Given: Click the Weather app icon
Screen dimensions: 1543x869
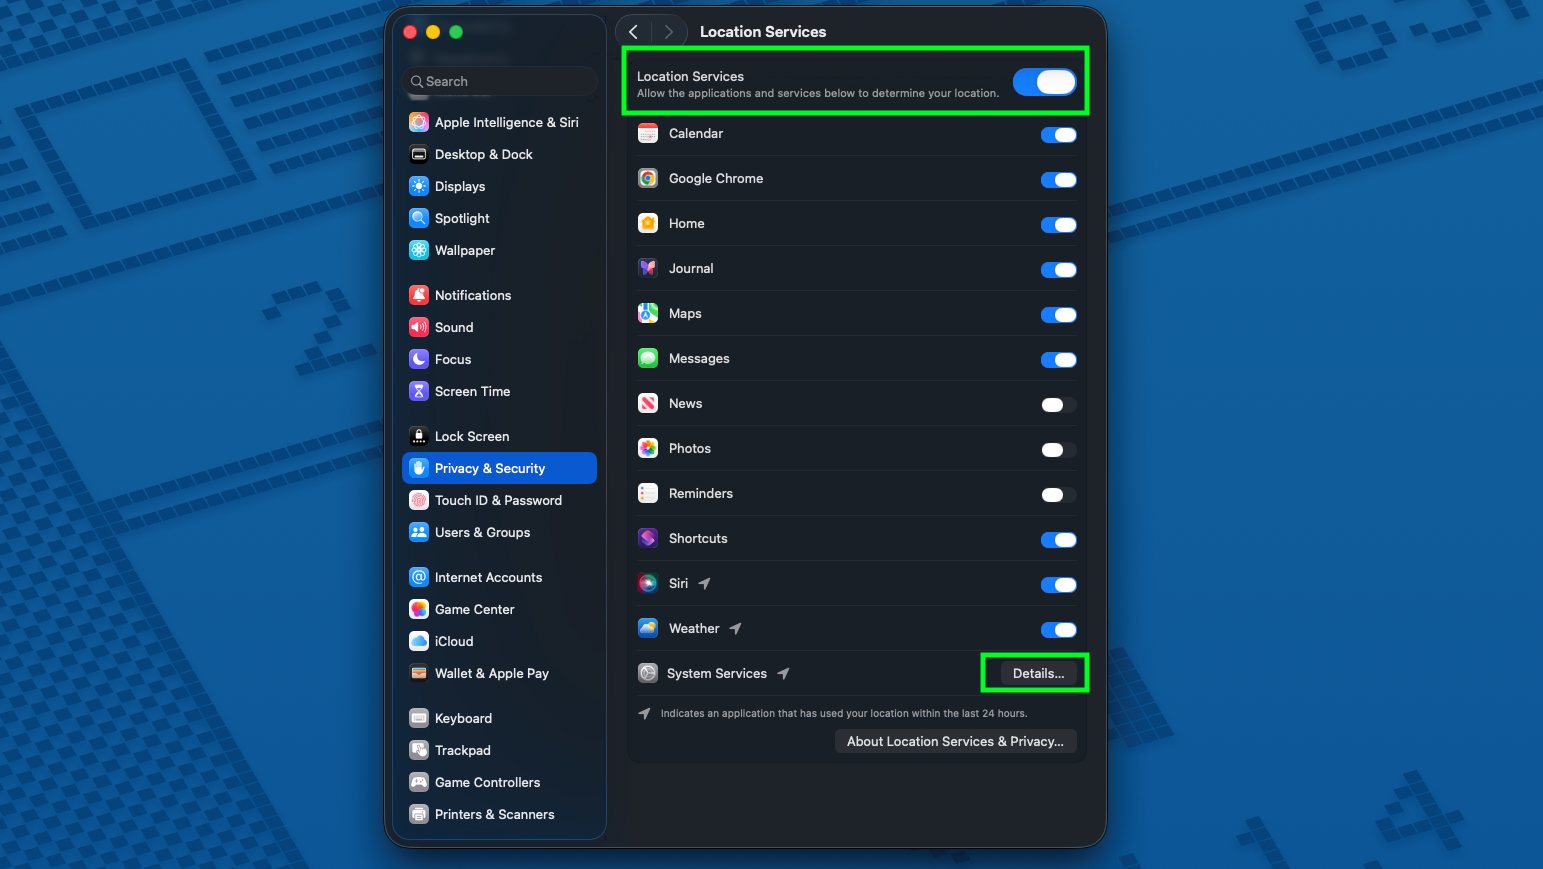Looking at the screenshot, I should click(648, 628).
